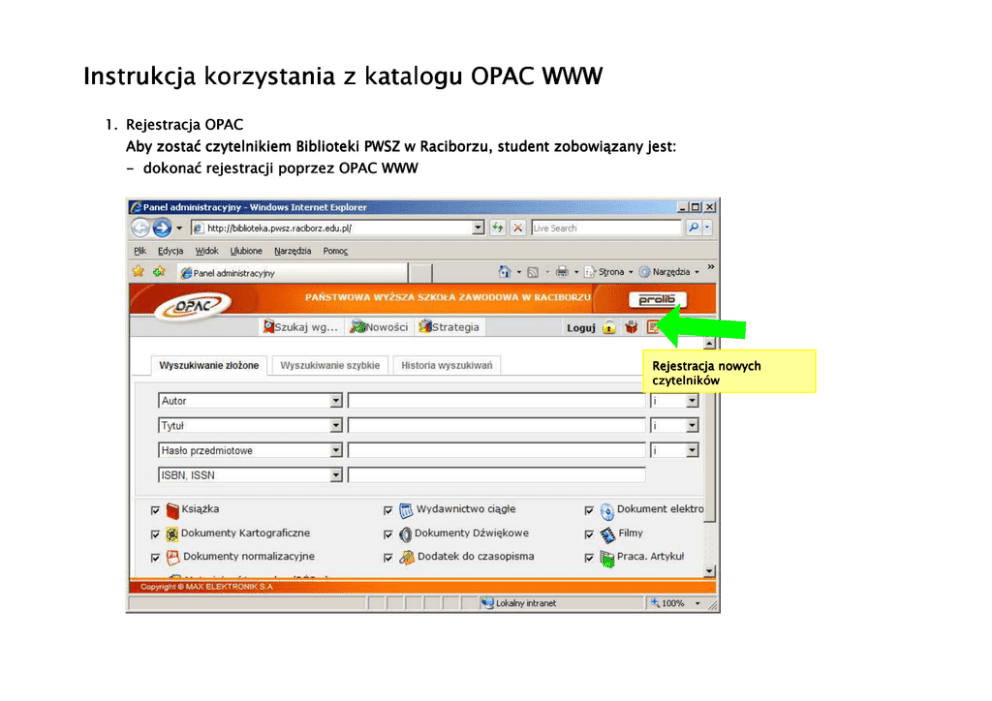Switch to Wyszukiwanie szybkie tab
The height and width of the screenshot is (701, 992).
pyautogui.click(x=330, y=366)
